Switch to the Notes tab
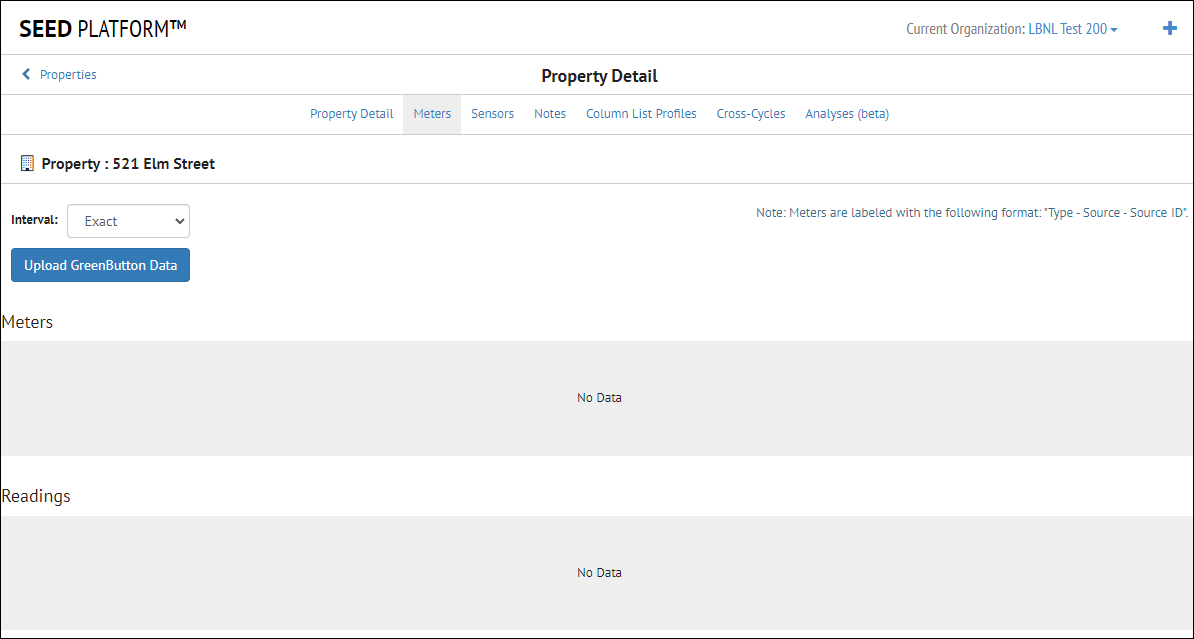The image size is (1194, 639). click(x=550, y=113)
